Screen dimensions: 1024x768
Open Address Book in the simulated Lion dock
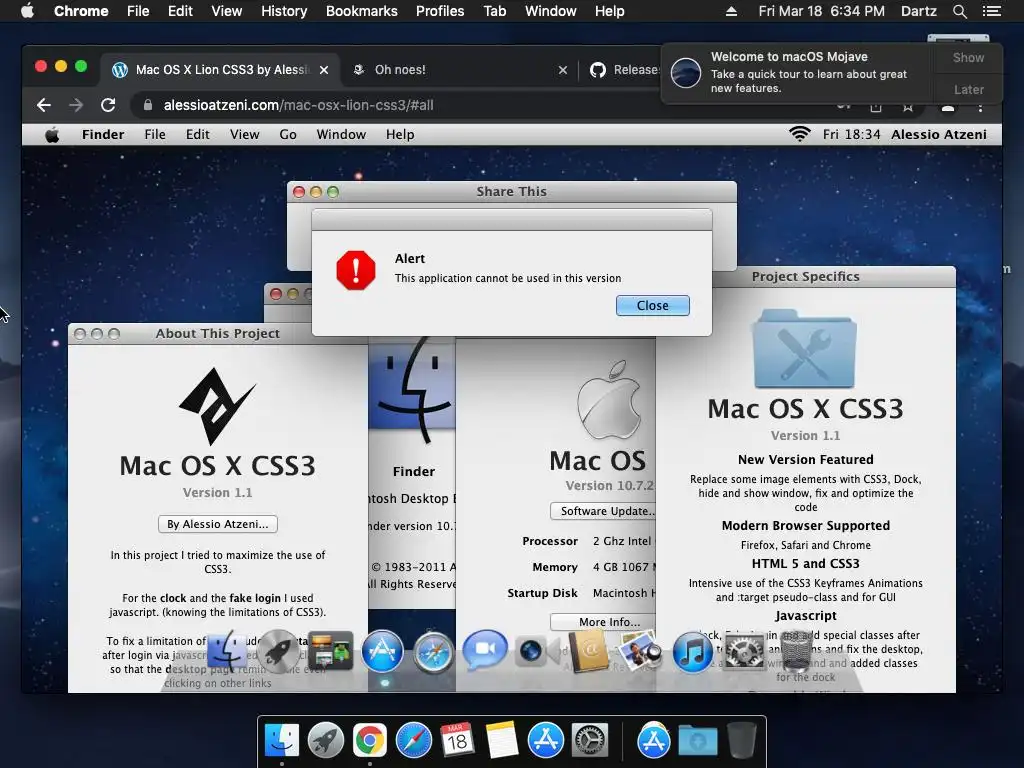588,650
